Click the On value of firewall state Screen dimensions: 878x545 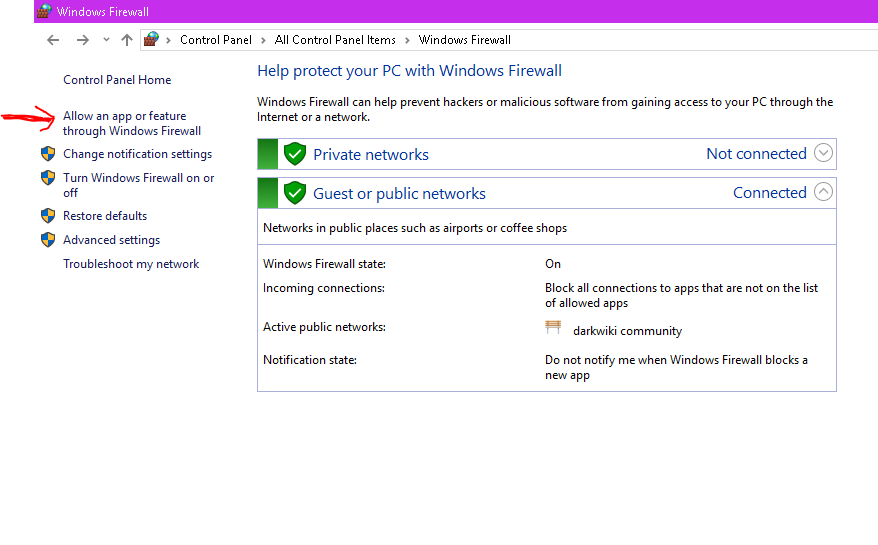[553, 264]
